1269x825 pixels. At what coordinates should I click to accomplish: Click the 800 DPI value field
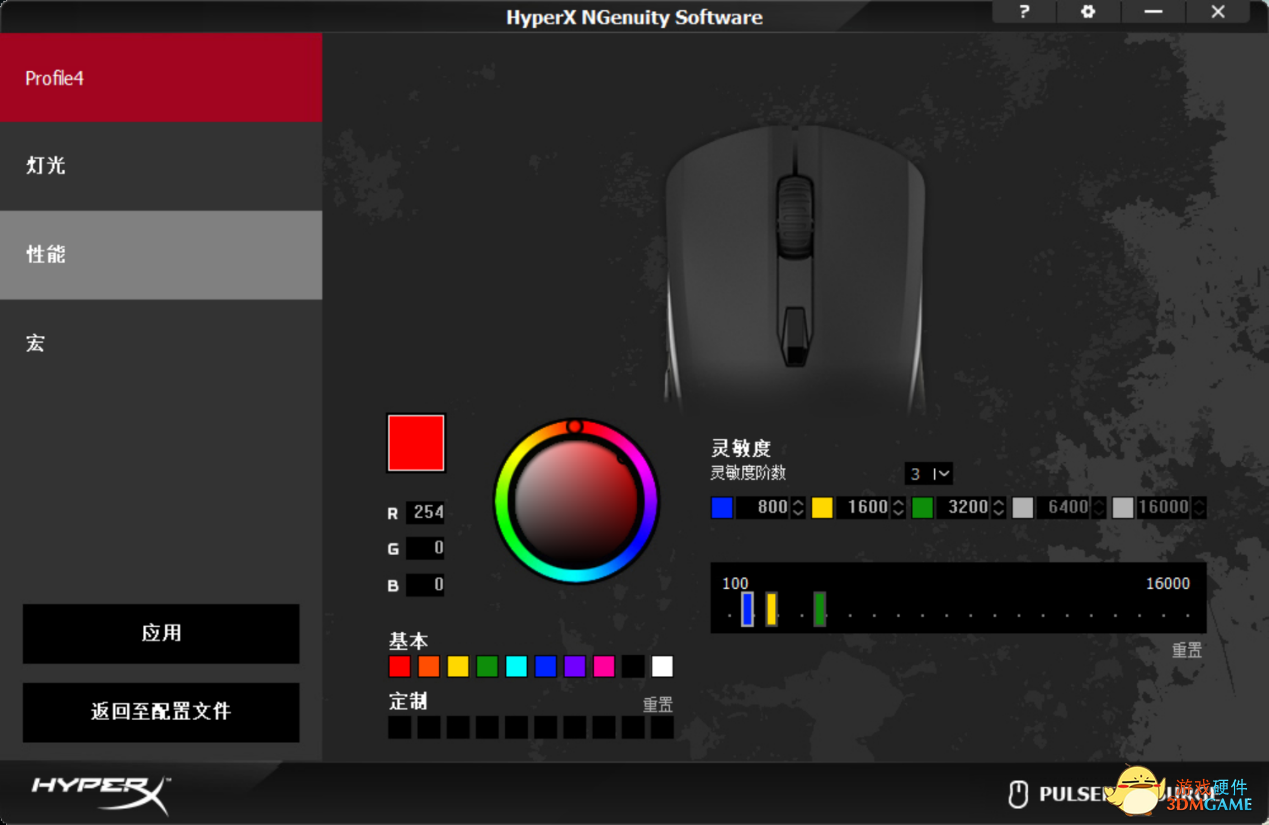click(763, 507)
